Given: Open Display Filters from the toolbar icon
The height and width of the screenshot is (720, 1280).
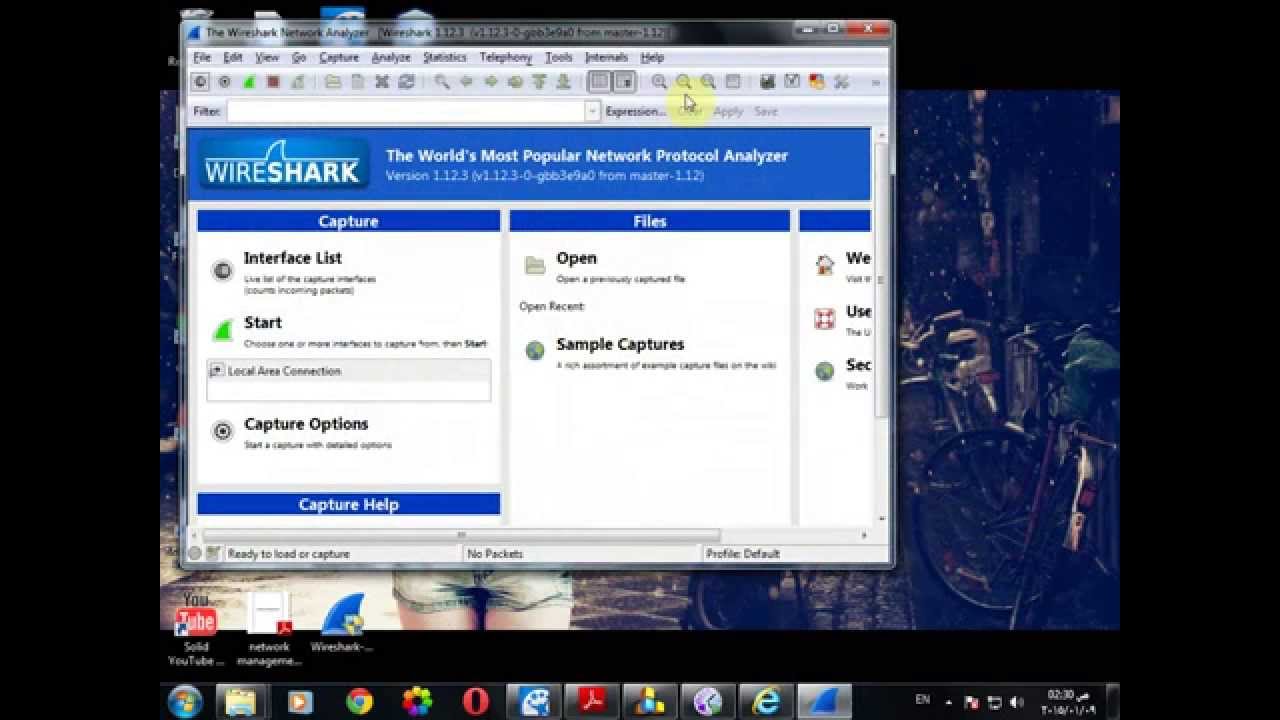Looking at the screenshot, I should pos(792,82).
